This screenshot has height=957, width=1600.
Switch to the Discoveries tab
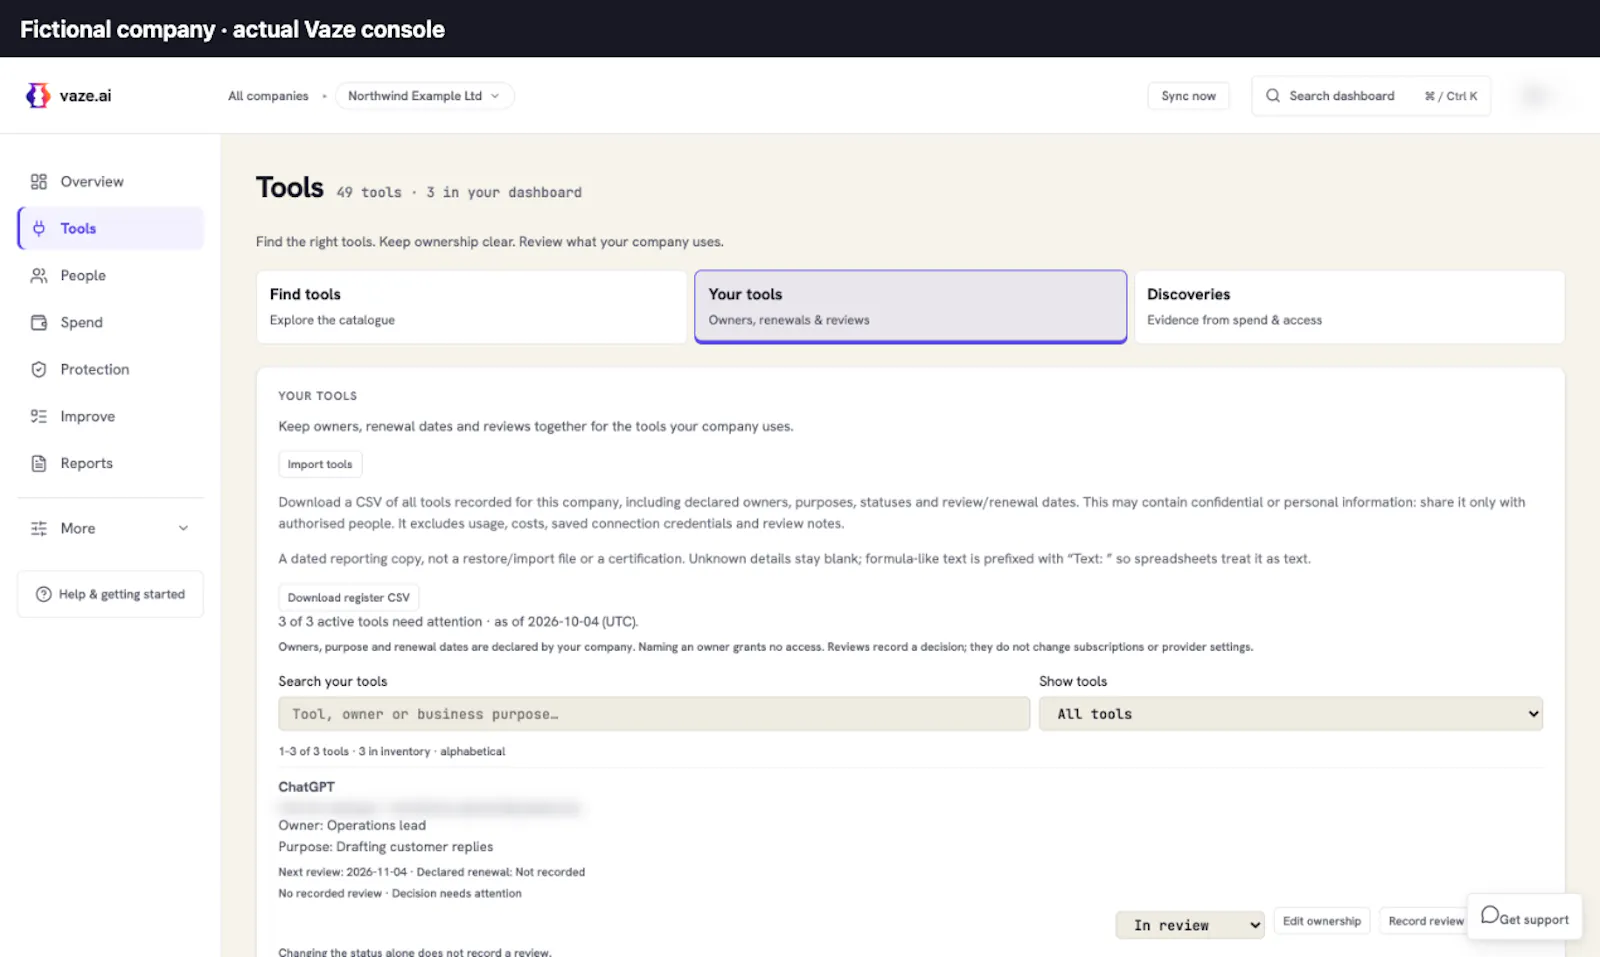1349,307
